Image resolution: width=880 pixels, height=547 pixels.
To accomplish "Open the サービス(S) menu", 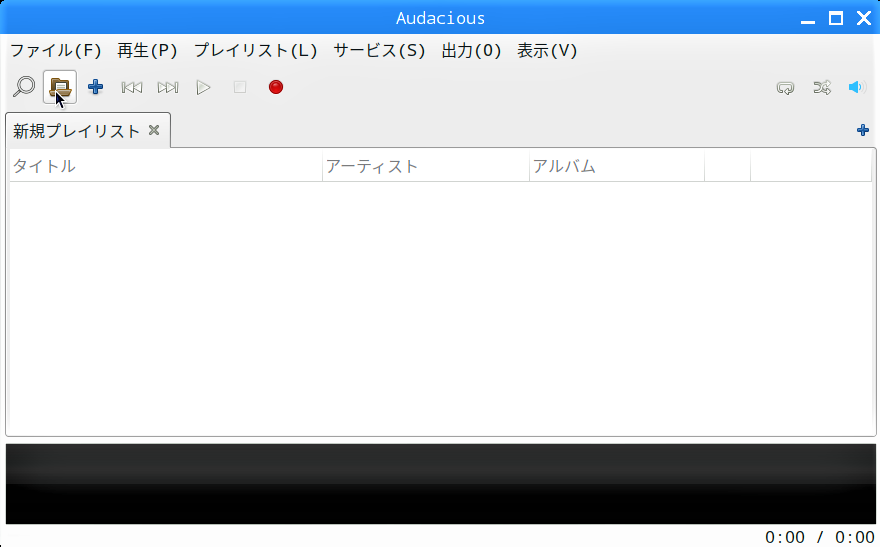I will pyautogui.click(x=379, y=50).
